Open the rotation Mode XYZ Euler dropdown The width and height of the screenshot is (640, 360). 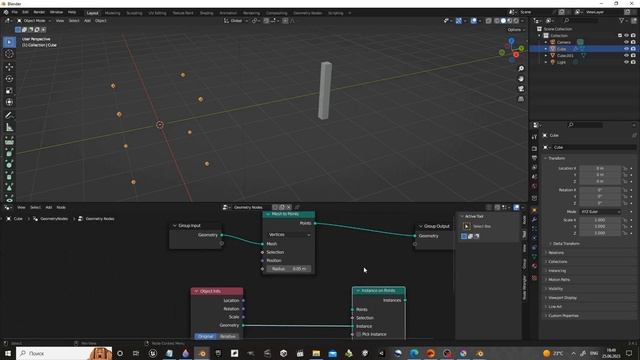(x=600, y=212)
